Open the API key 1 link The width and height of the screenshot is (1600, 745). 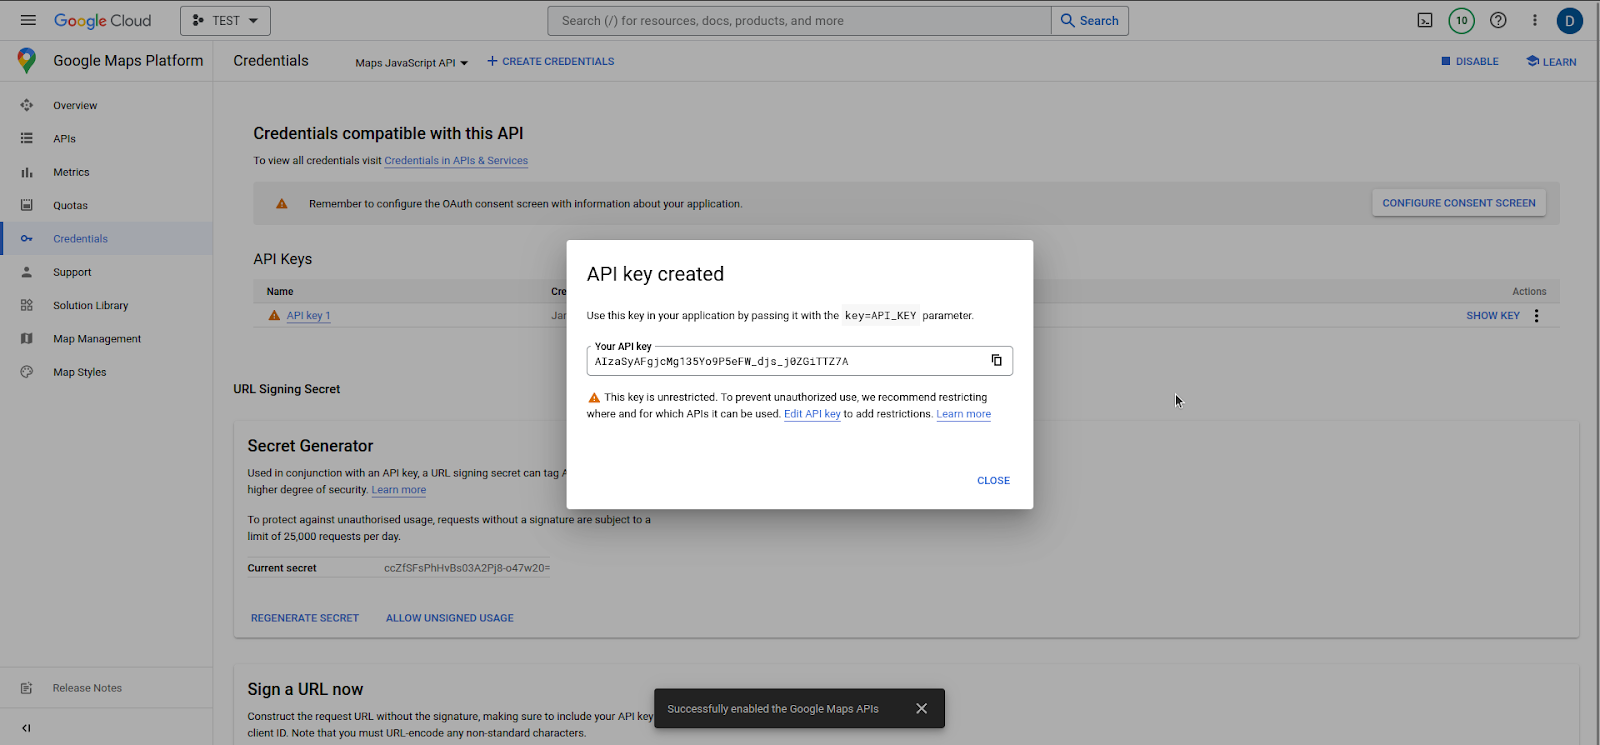click(x=308, y=316)
